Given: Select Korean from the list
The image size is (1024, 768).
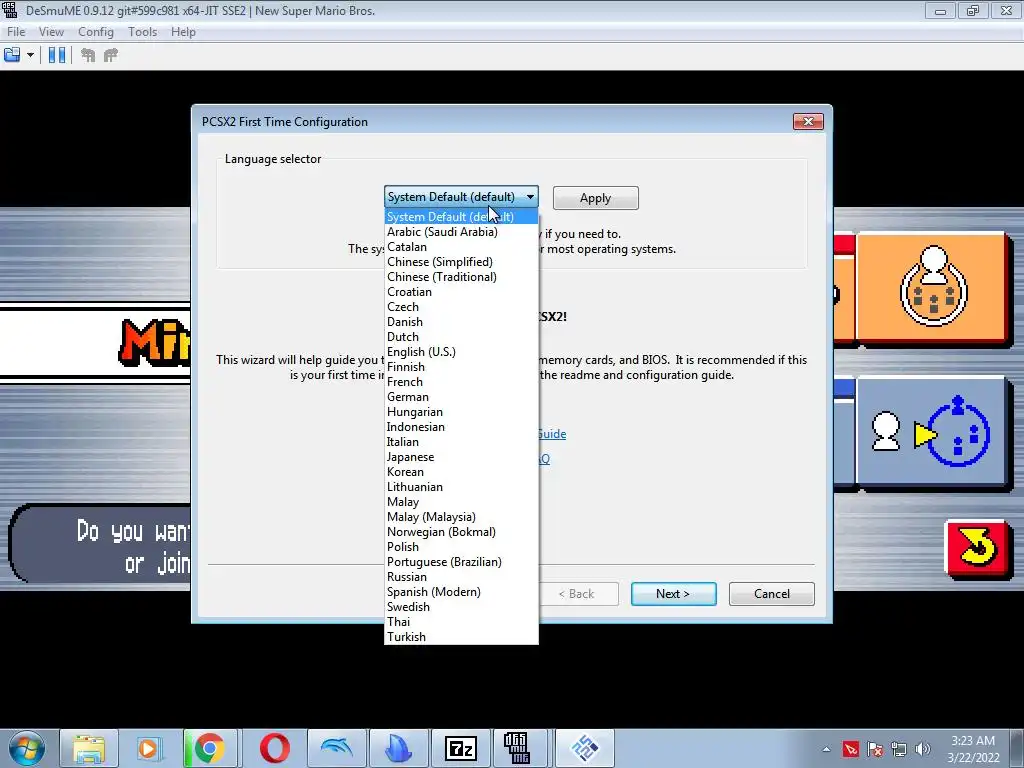Looking at the screenshot, I should coord(461,472).
